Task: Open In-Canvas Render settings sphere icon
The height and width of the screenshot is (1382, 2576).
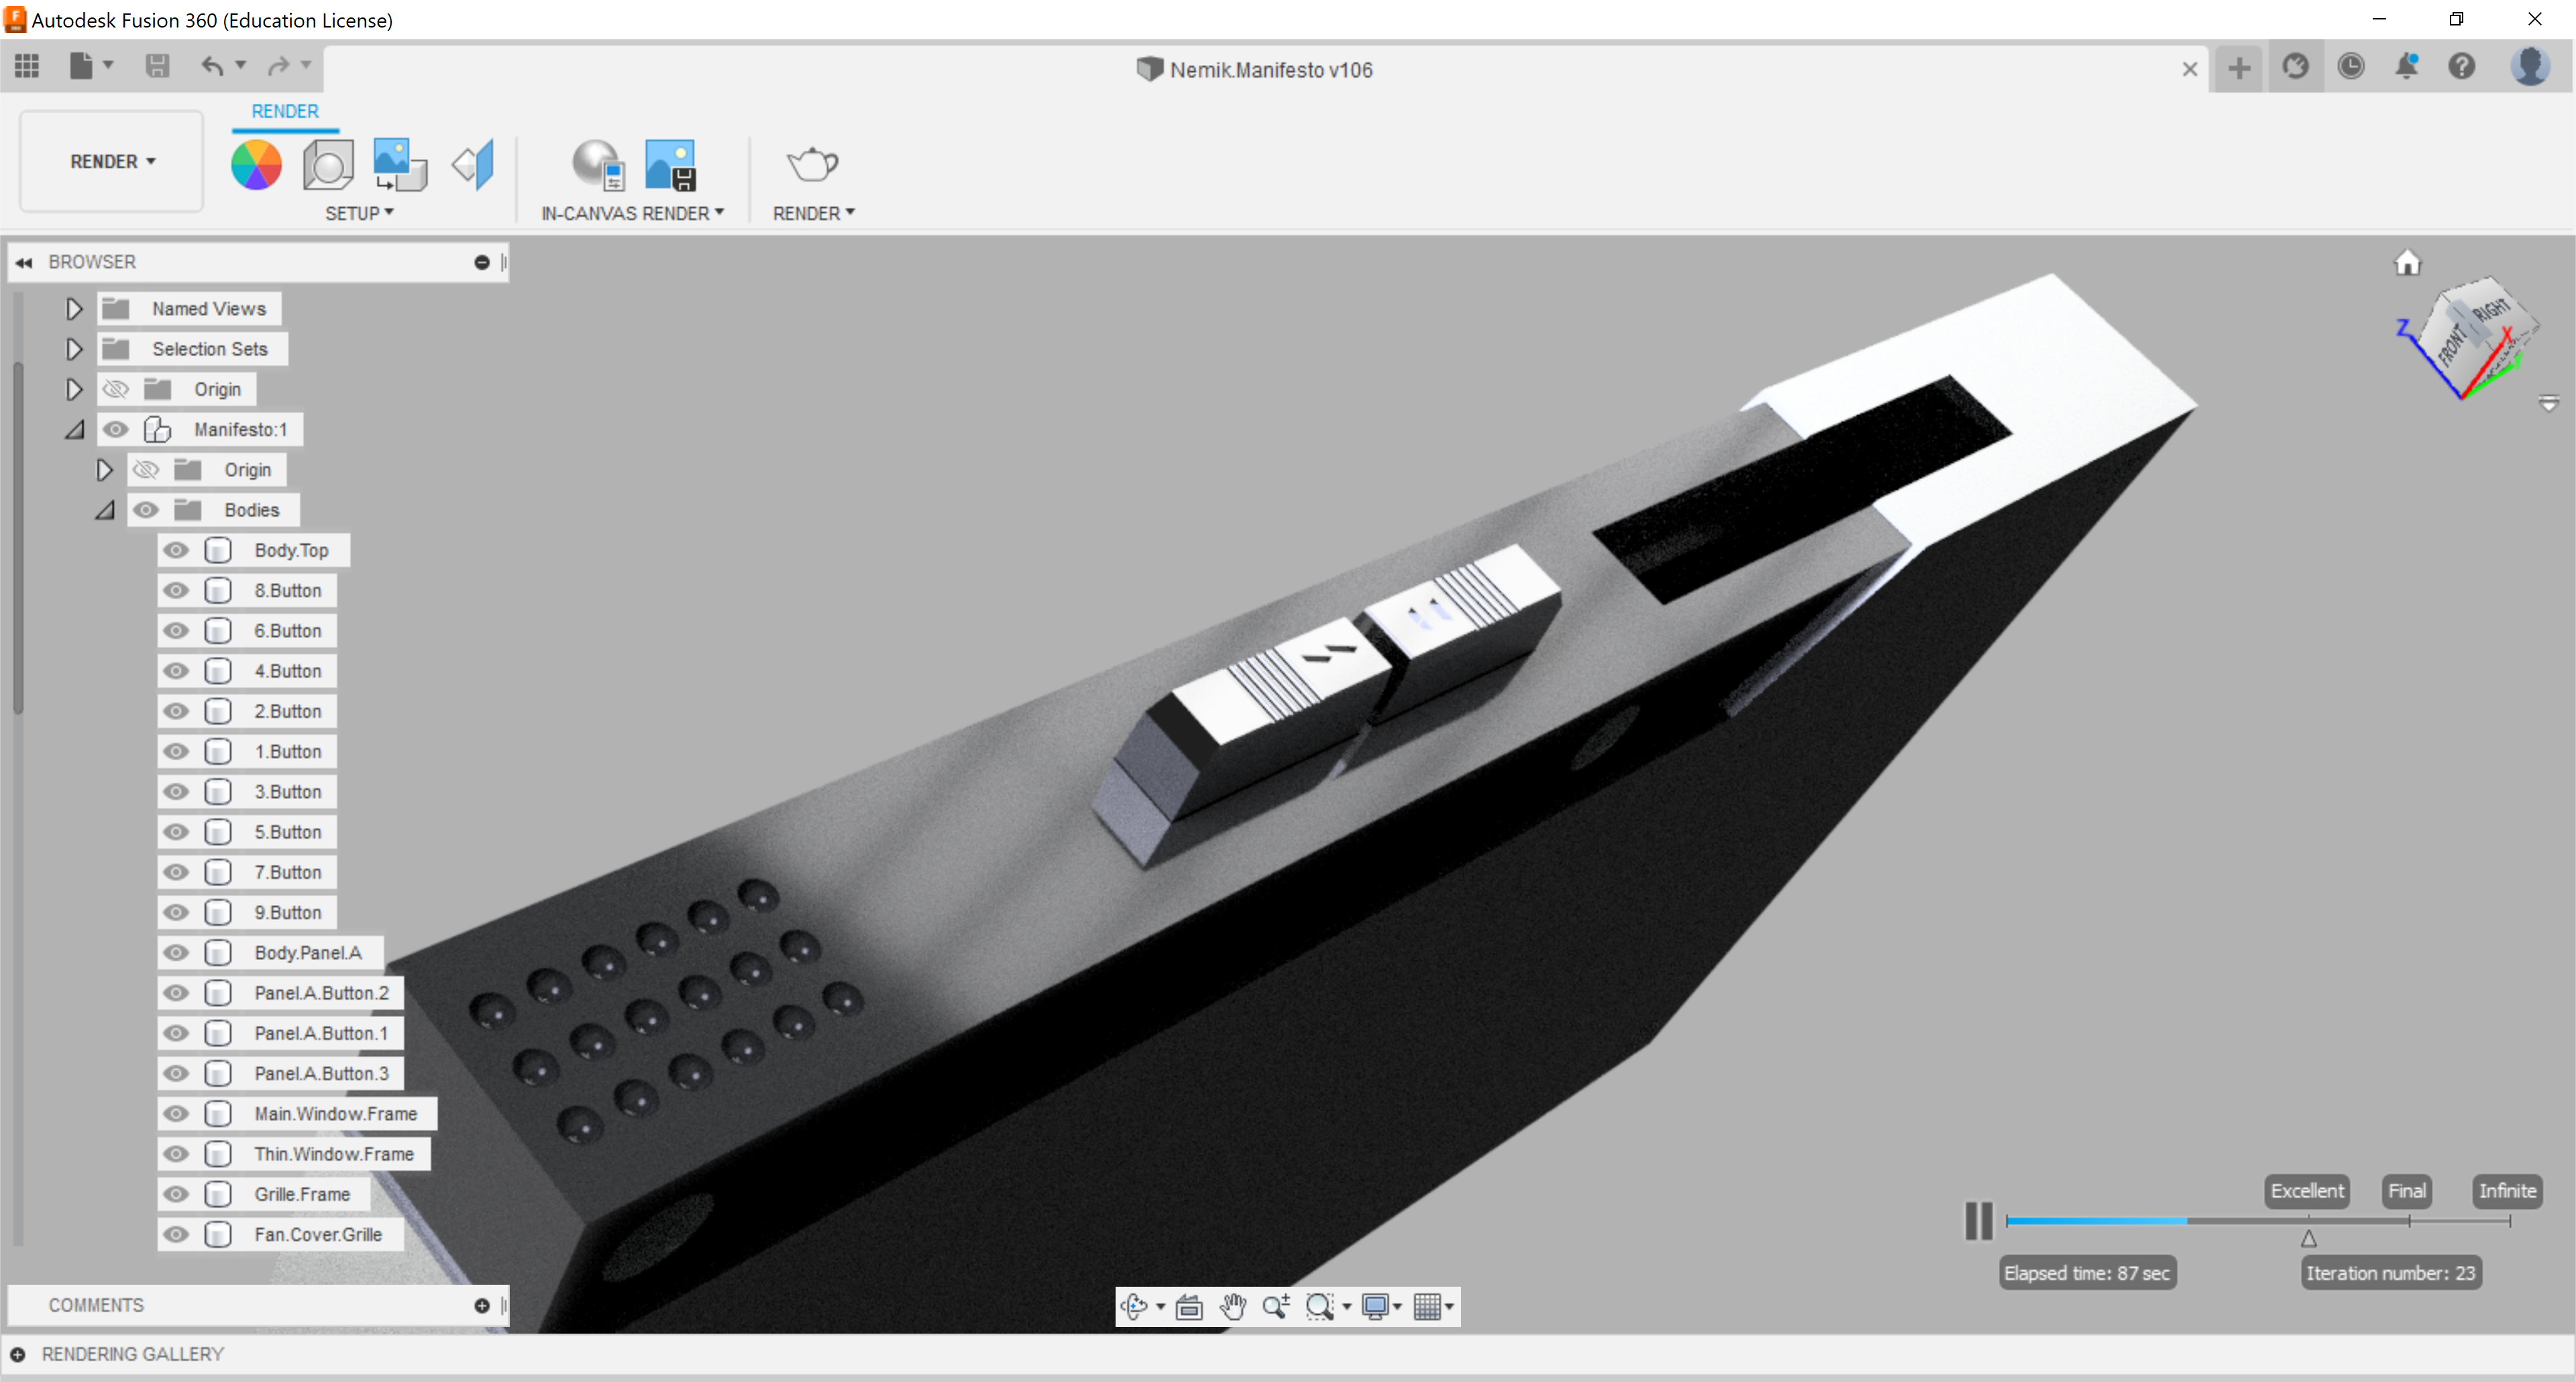Action: (598, 165)
